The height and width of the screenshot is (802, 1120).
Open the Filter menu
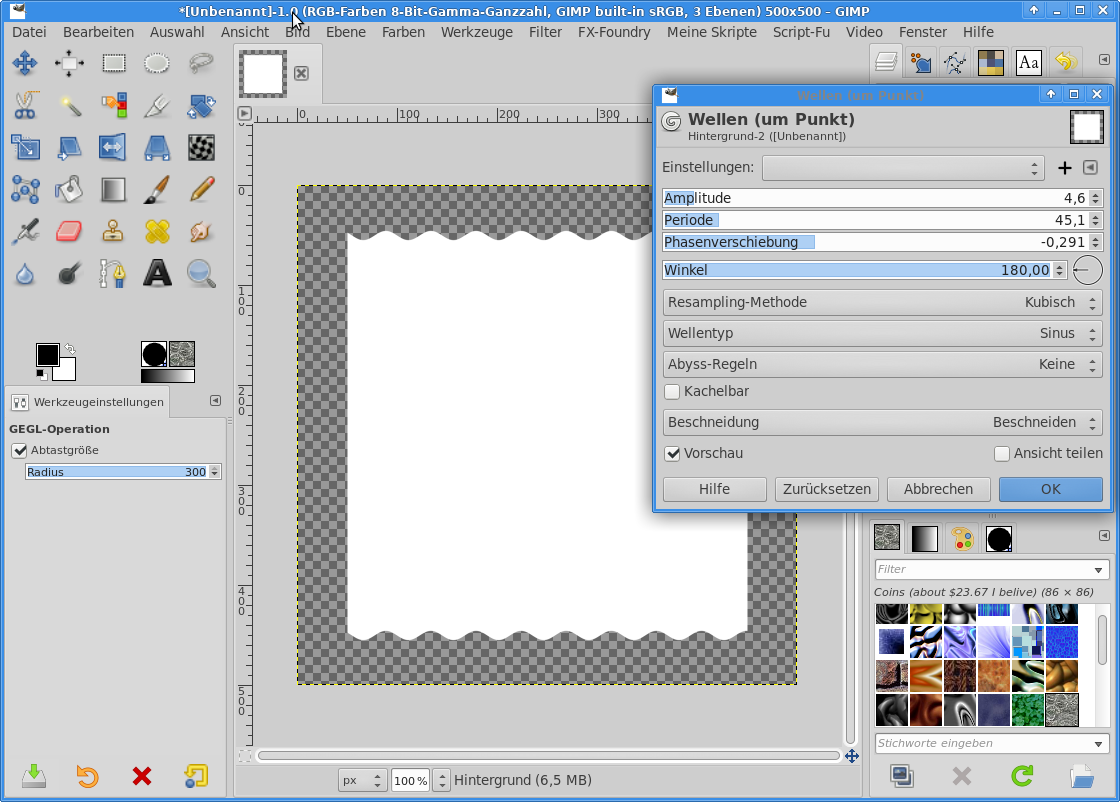(x=545, y=32)
